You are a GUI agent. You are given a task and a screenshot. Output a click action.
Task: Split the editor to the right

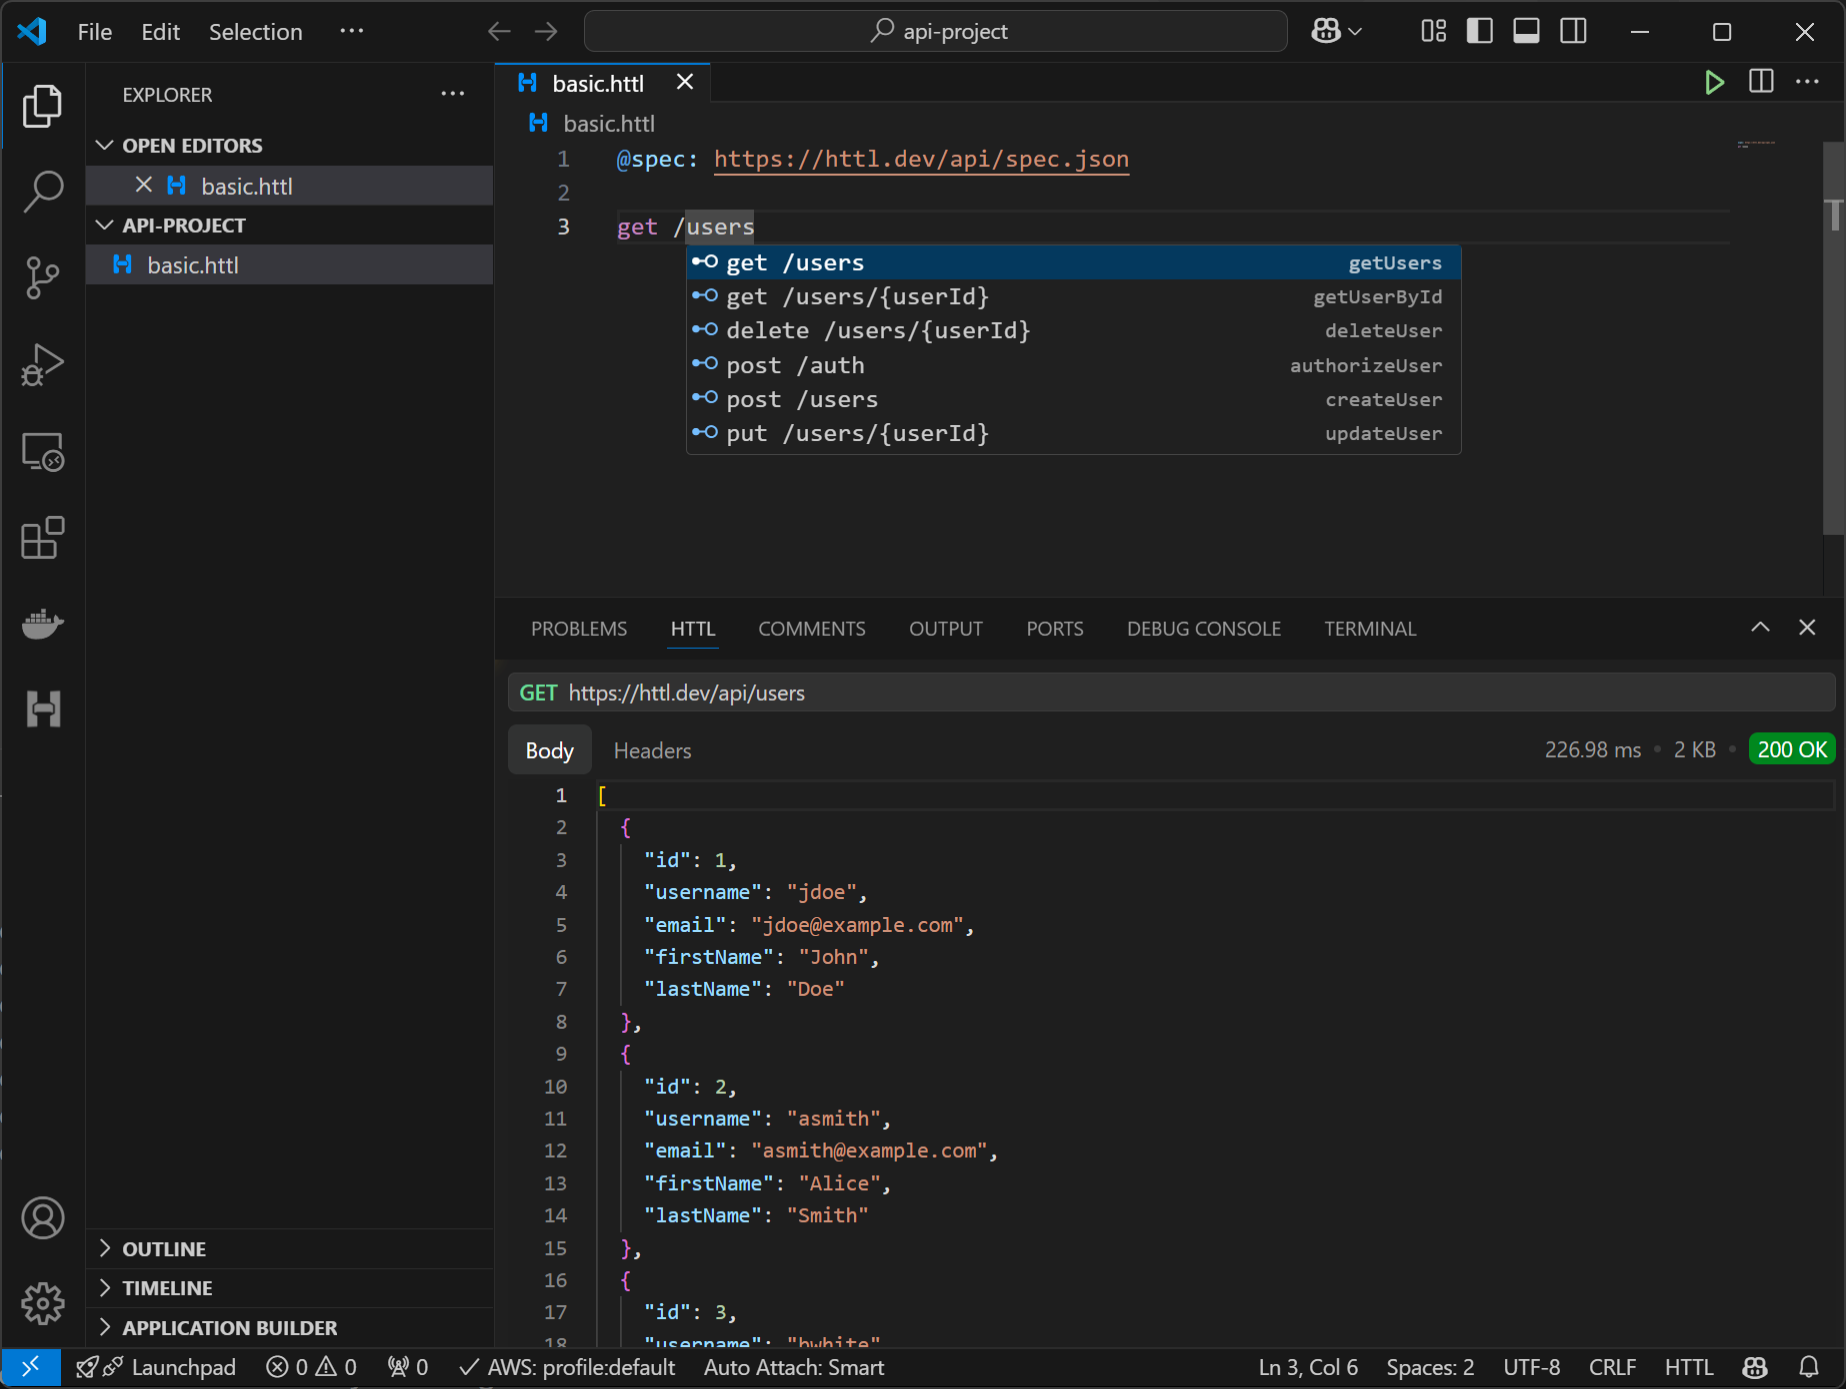1761,82
